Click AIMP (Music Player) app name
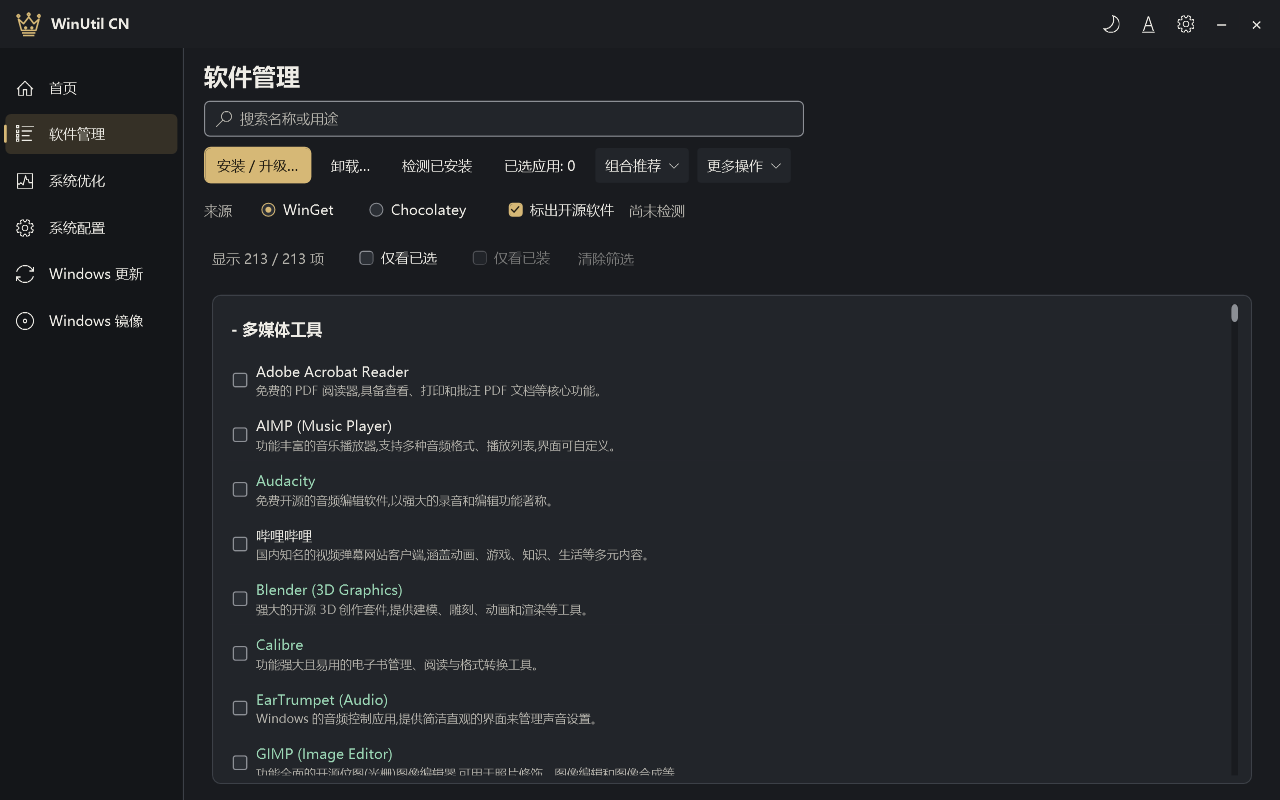 [x=324, y=426]
